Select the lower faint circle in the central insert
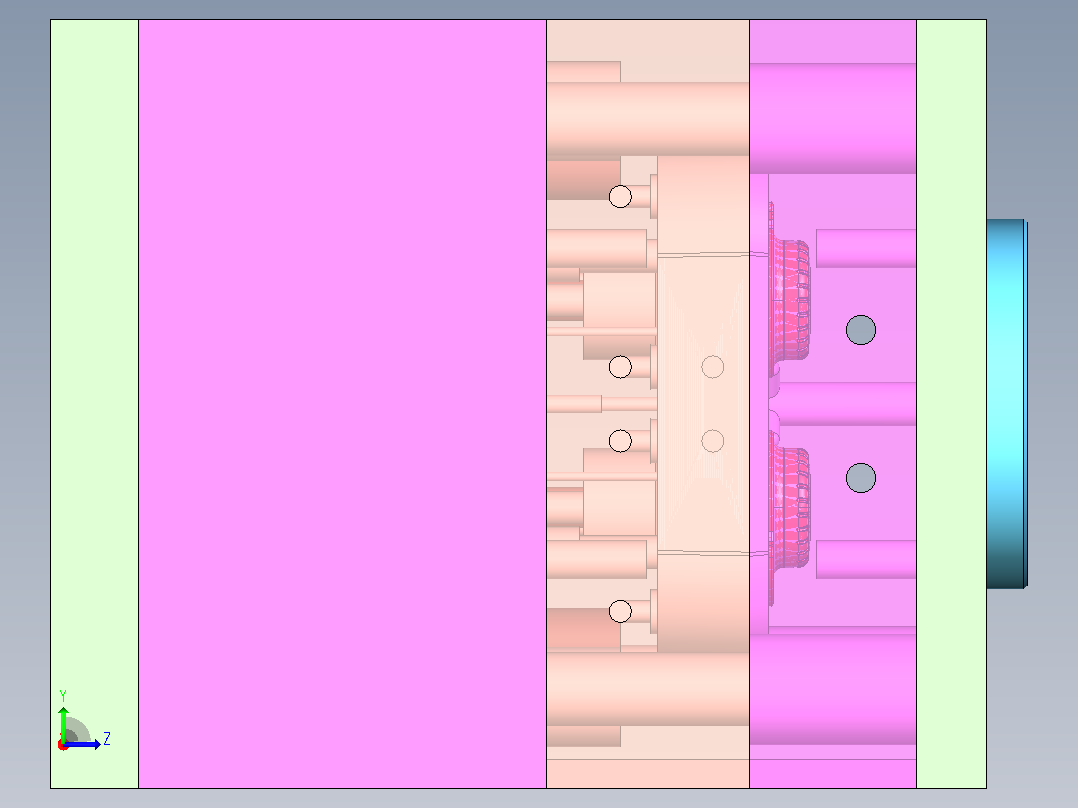The width and height of the screenshot is (1078, 808). click(713, 441)
